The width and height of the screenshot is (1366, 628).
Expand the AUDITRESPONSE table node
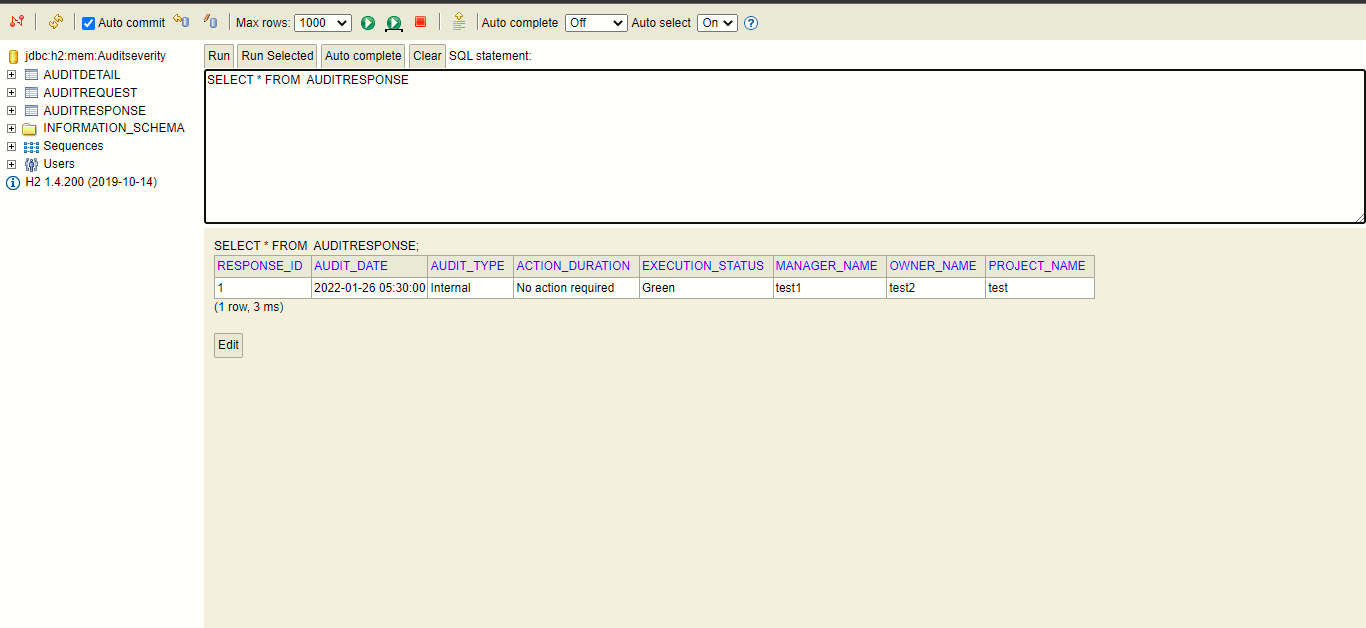pyautogui.click(x=12, y=111)
